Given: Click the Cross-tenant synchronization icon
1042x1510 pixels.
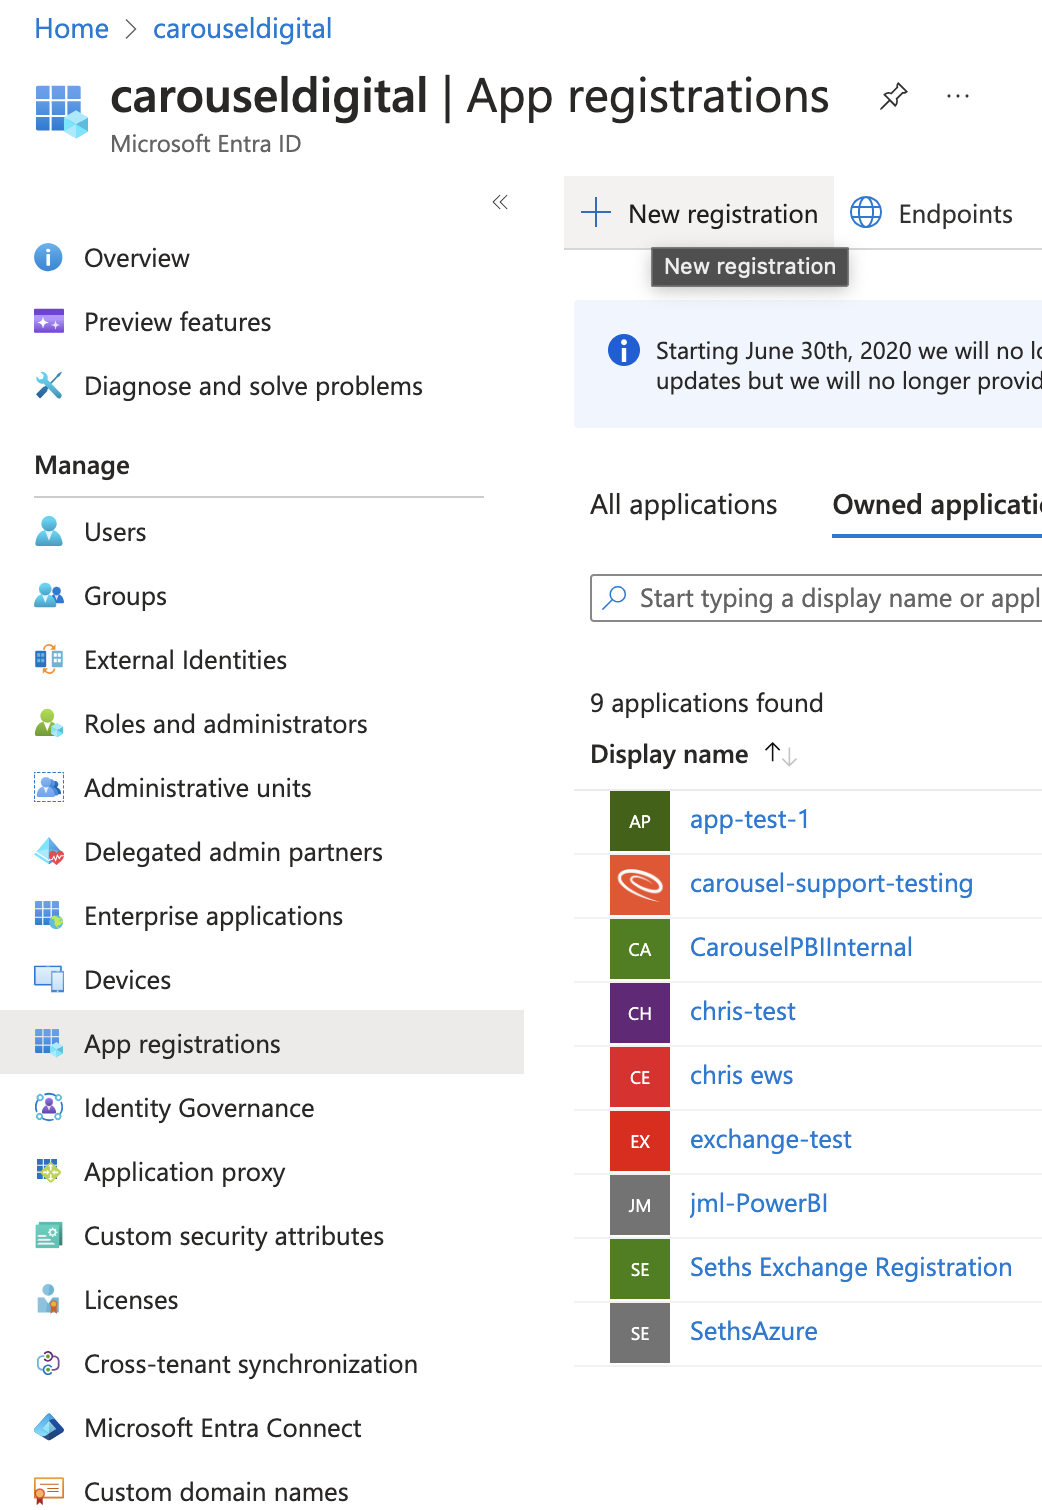Looking at the screenshot, I should tap(48, 1364).
